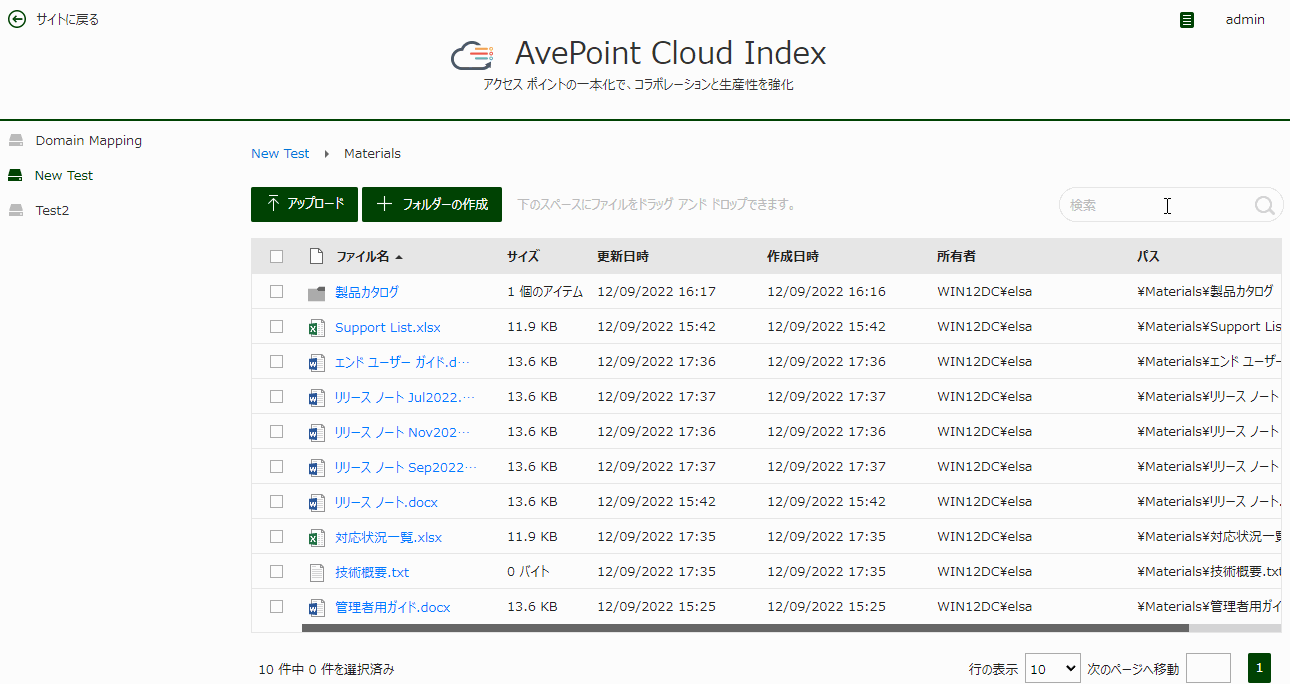Open the green document icon next to admin
The height and width of the screenshot is (684, 1290).
1187,19
